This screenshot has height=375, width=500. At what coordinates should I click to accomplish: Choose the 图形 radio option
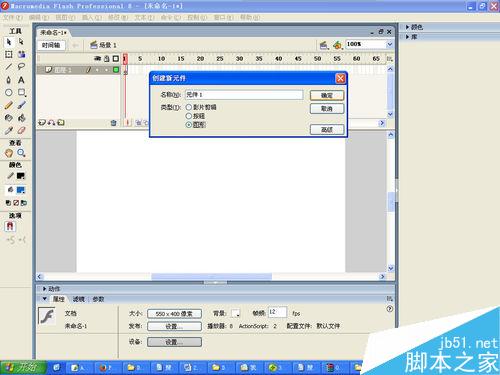[189, 125]
